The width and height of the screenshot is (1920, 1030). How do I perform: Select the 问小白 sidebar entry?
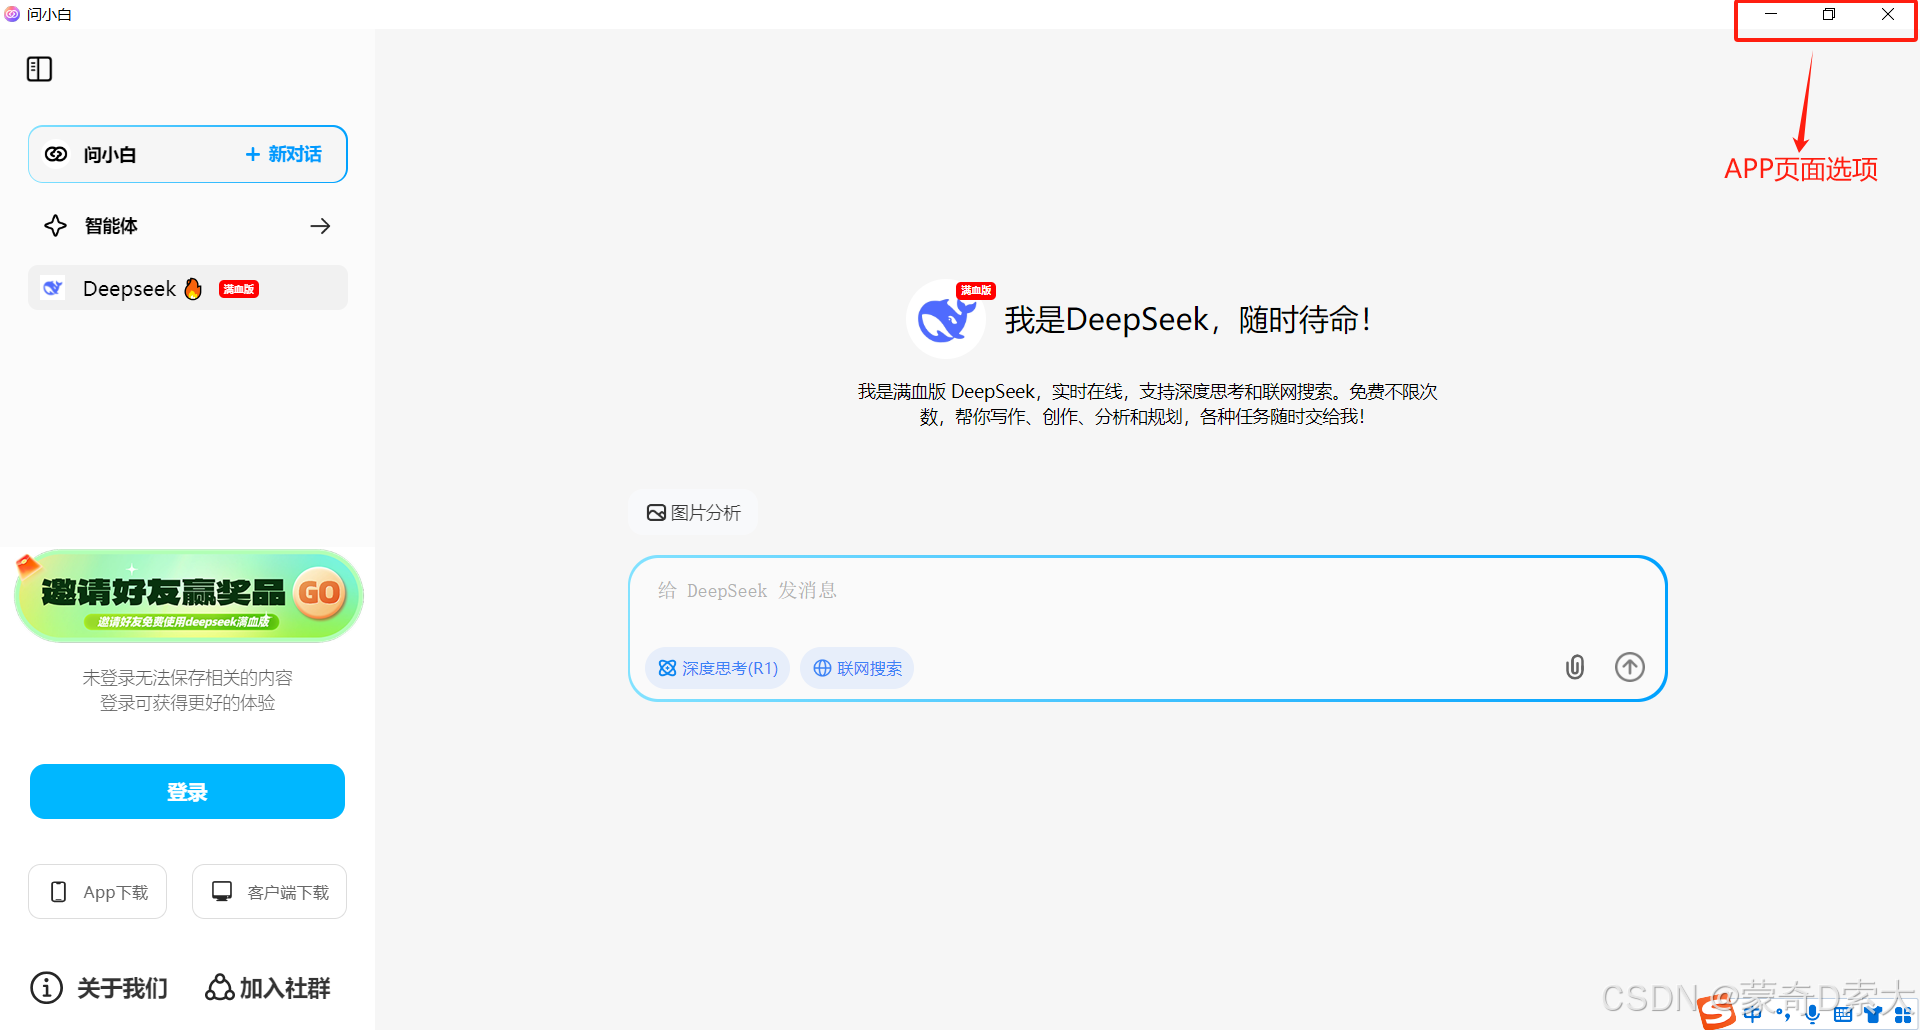coord(188,154)
